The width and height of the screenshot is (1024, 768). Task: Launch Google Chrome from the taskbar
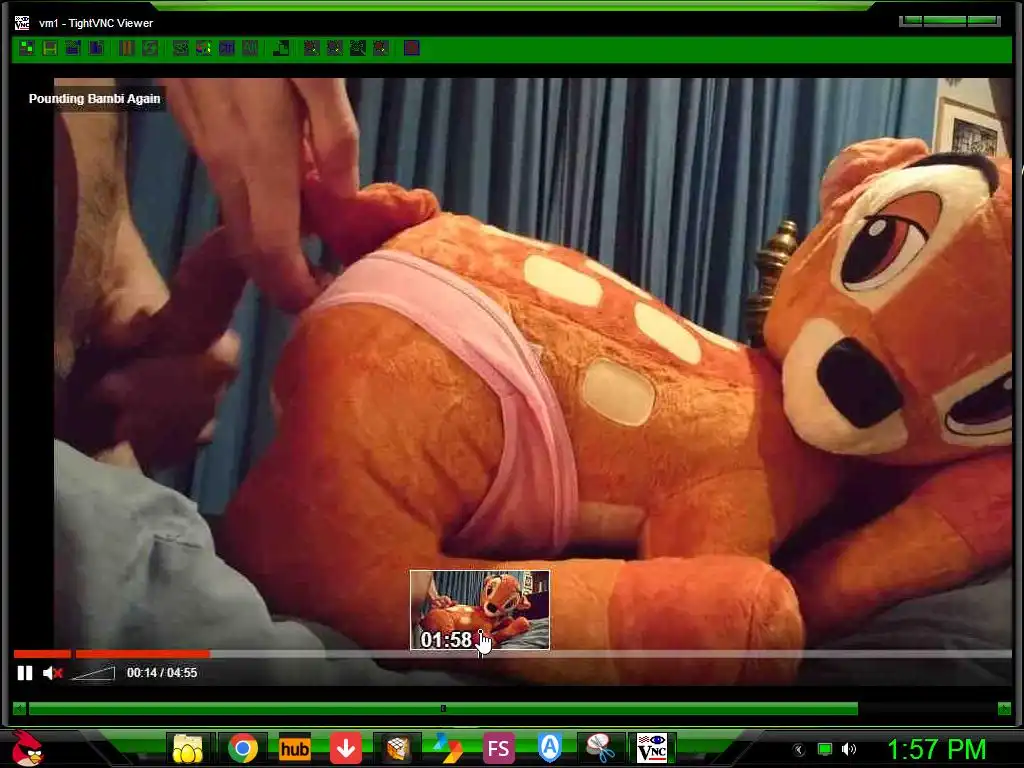[243, 748]
